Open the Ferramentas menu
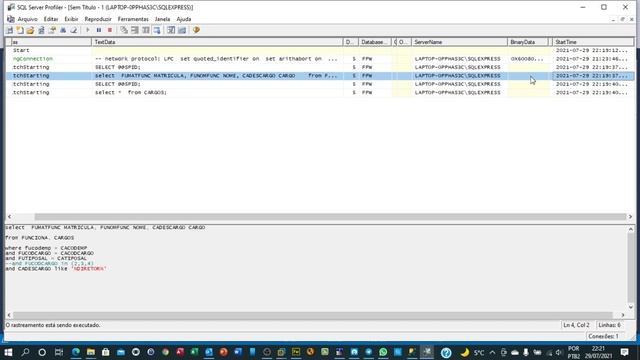 tap(133, 19)
